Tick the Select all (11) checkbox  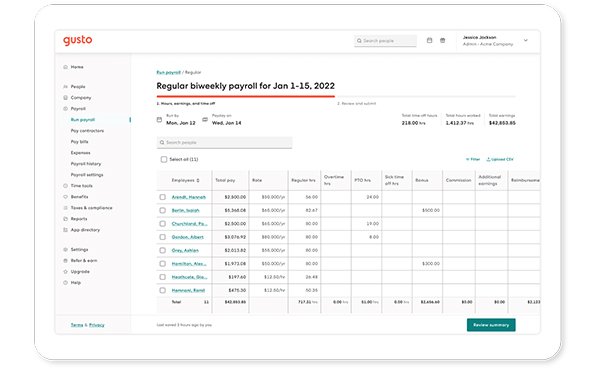(x=164, y=159)
